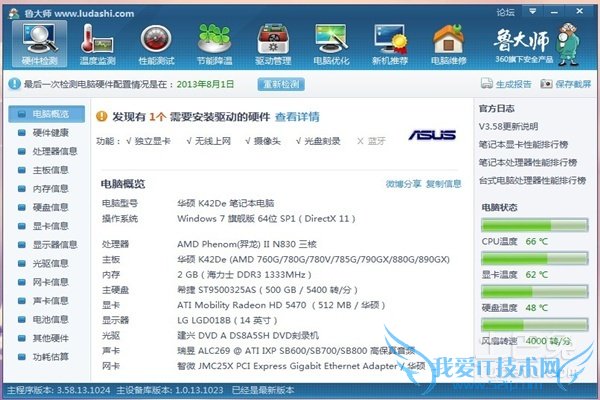This screenshot has height=400, width=600.
Task: Launch 性能测试 performance test
Action: tap(156, 44)
